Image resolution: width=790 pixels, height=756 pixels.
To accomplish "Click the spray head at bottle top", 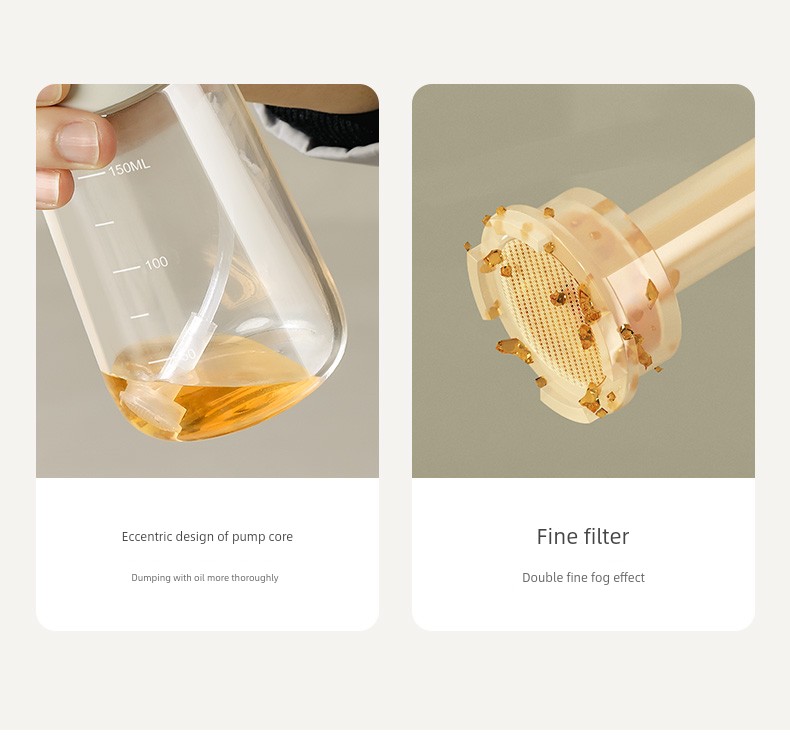I will [108, 97].
